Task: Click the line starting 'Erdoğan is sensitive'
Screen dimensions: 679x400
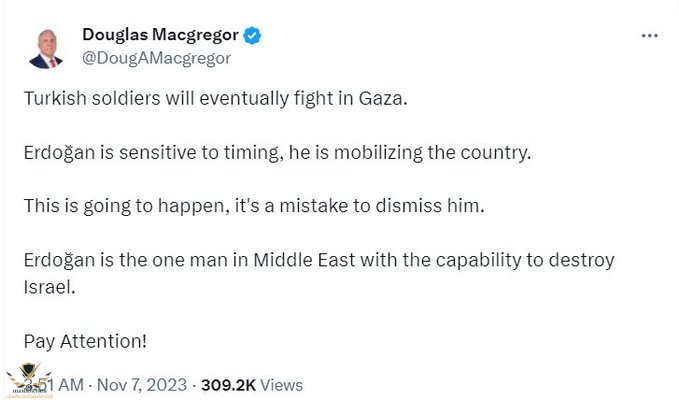Action: click(277, 153)
